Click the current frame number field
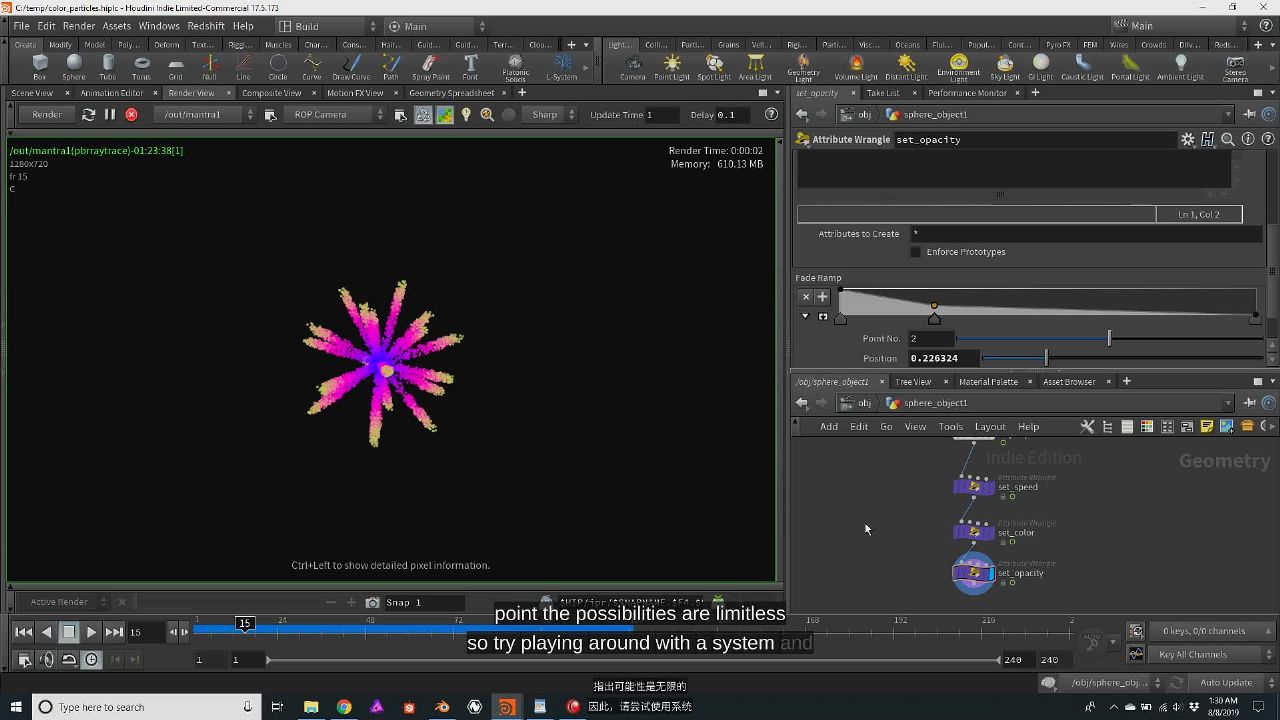The width and height of the screenshot is (1280, 720). 144,632
